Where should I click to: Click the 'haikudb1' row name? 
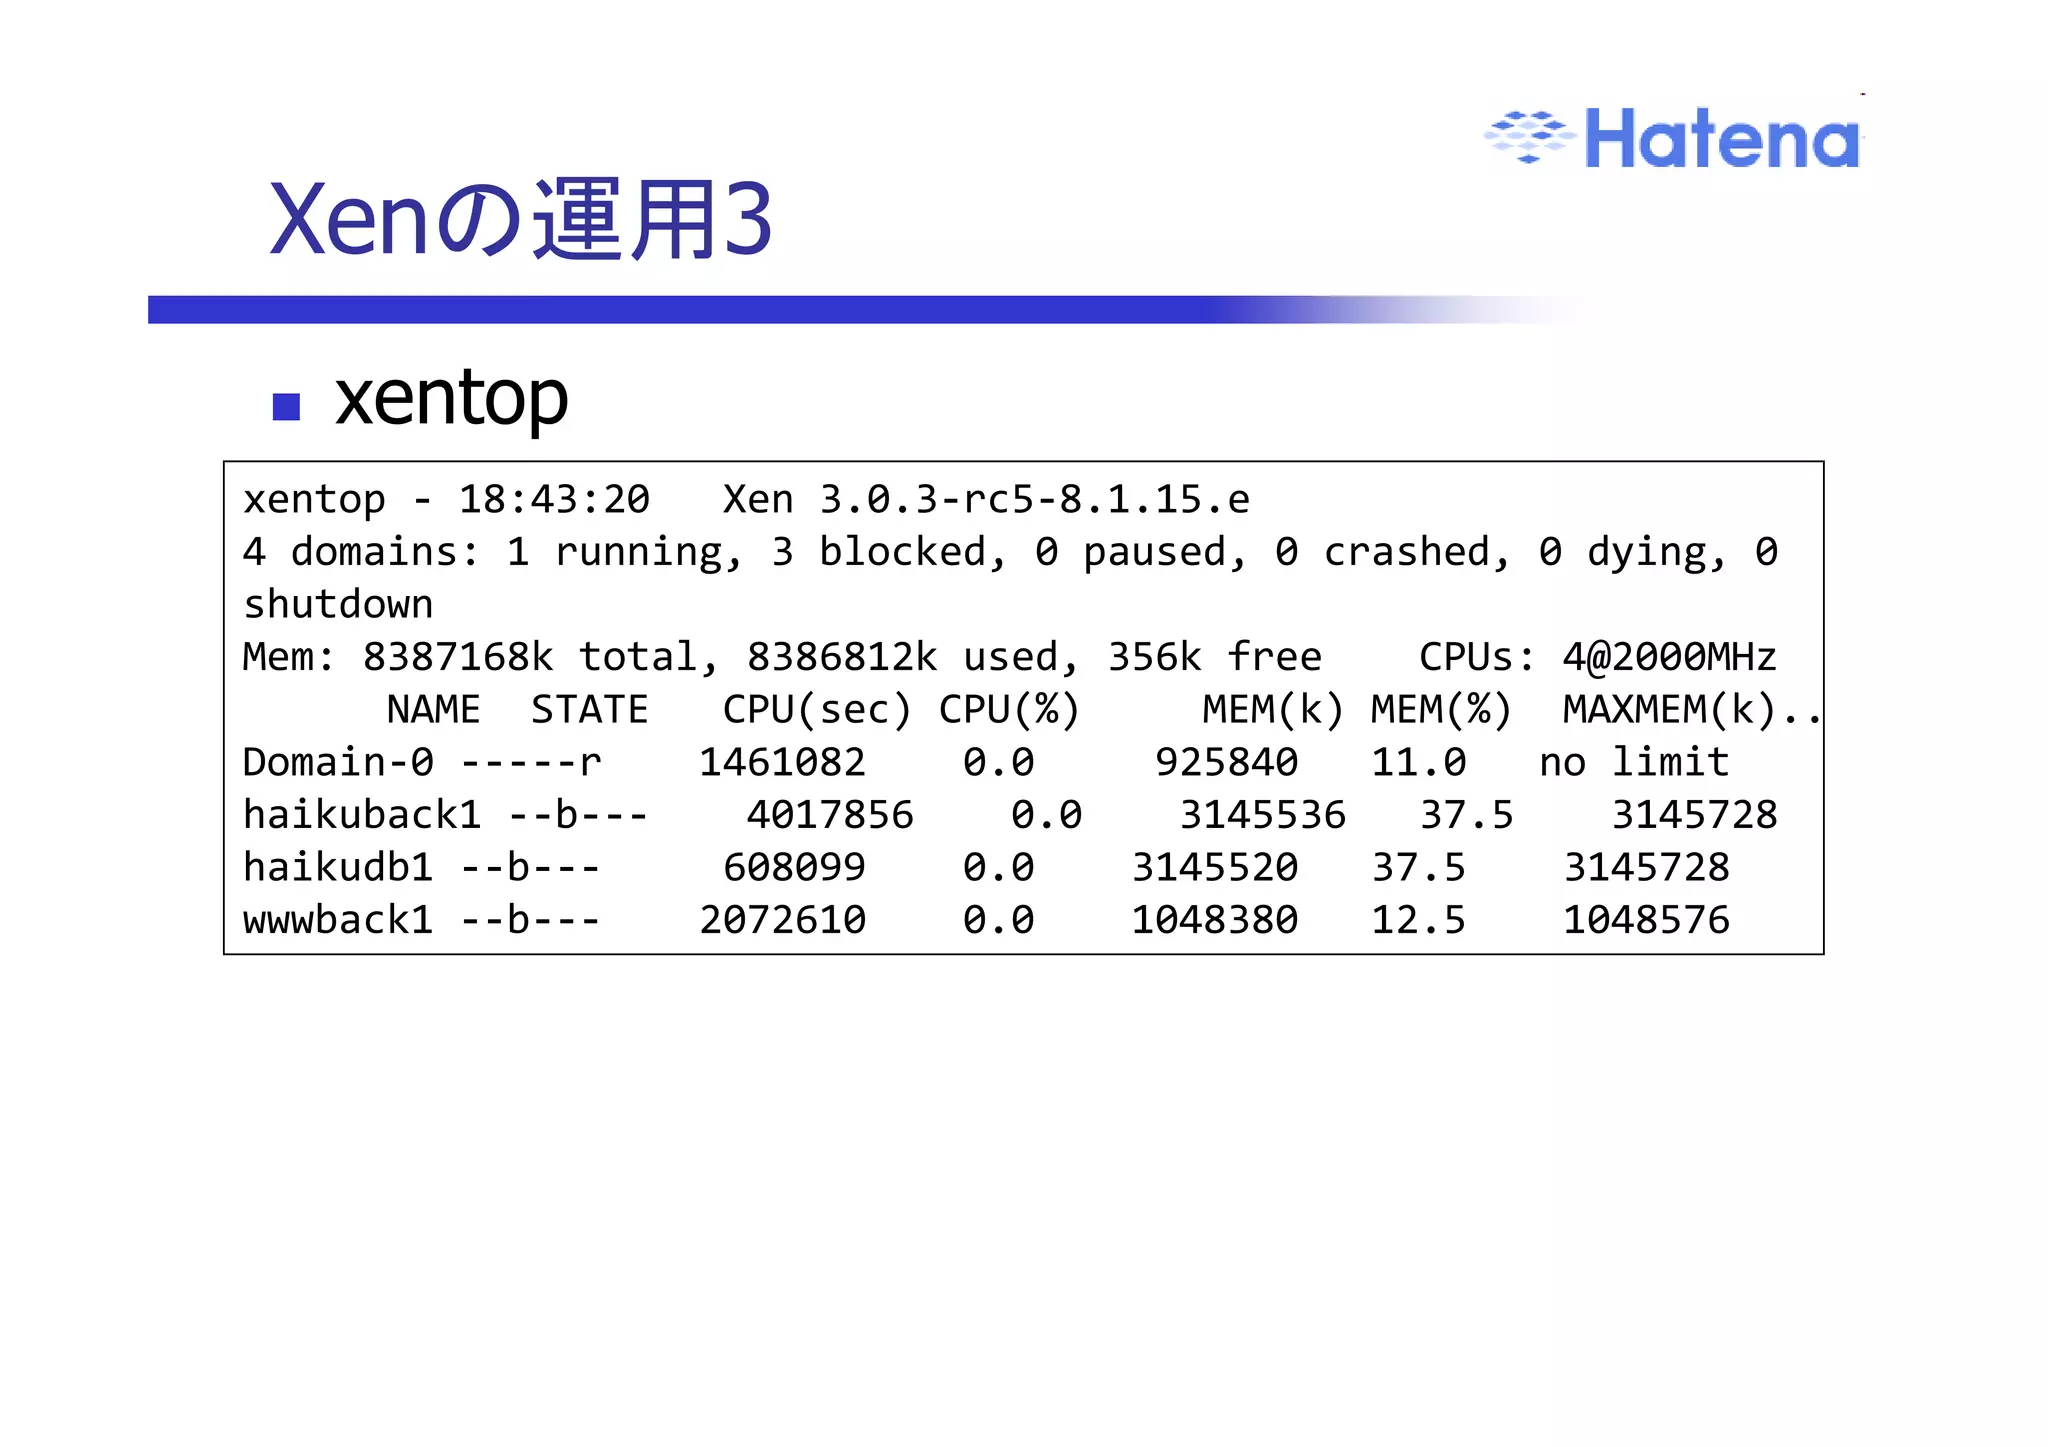pos(338,867)
